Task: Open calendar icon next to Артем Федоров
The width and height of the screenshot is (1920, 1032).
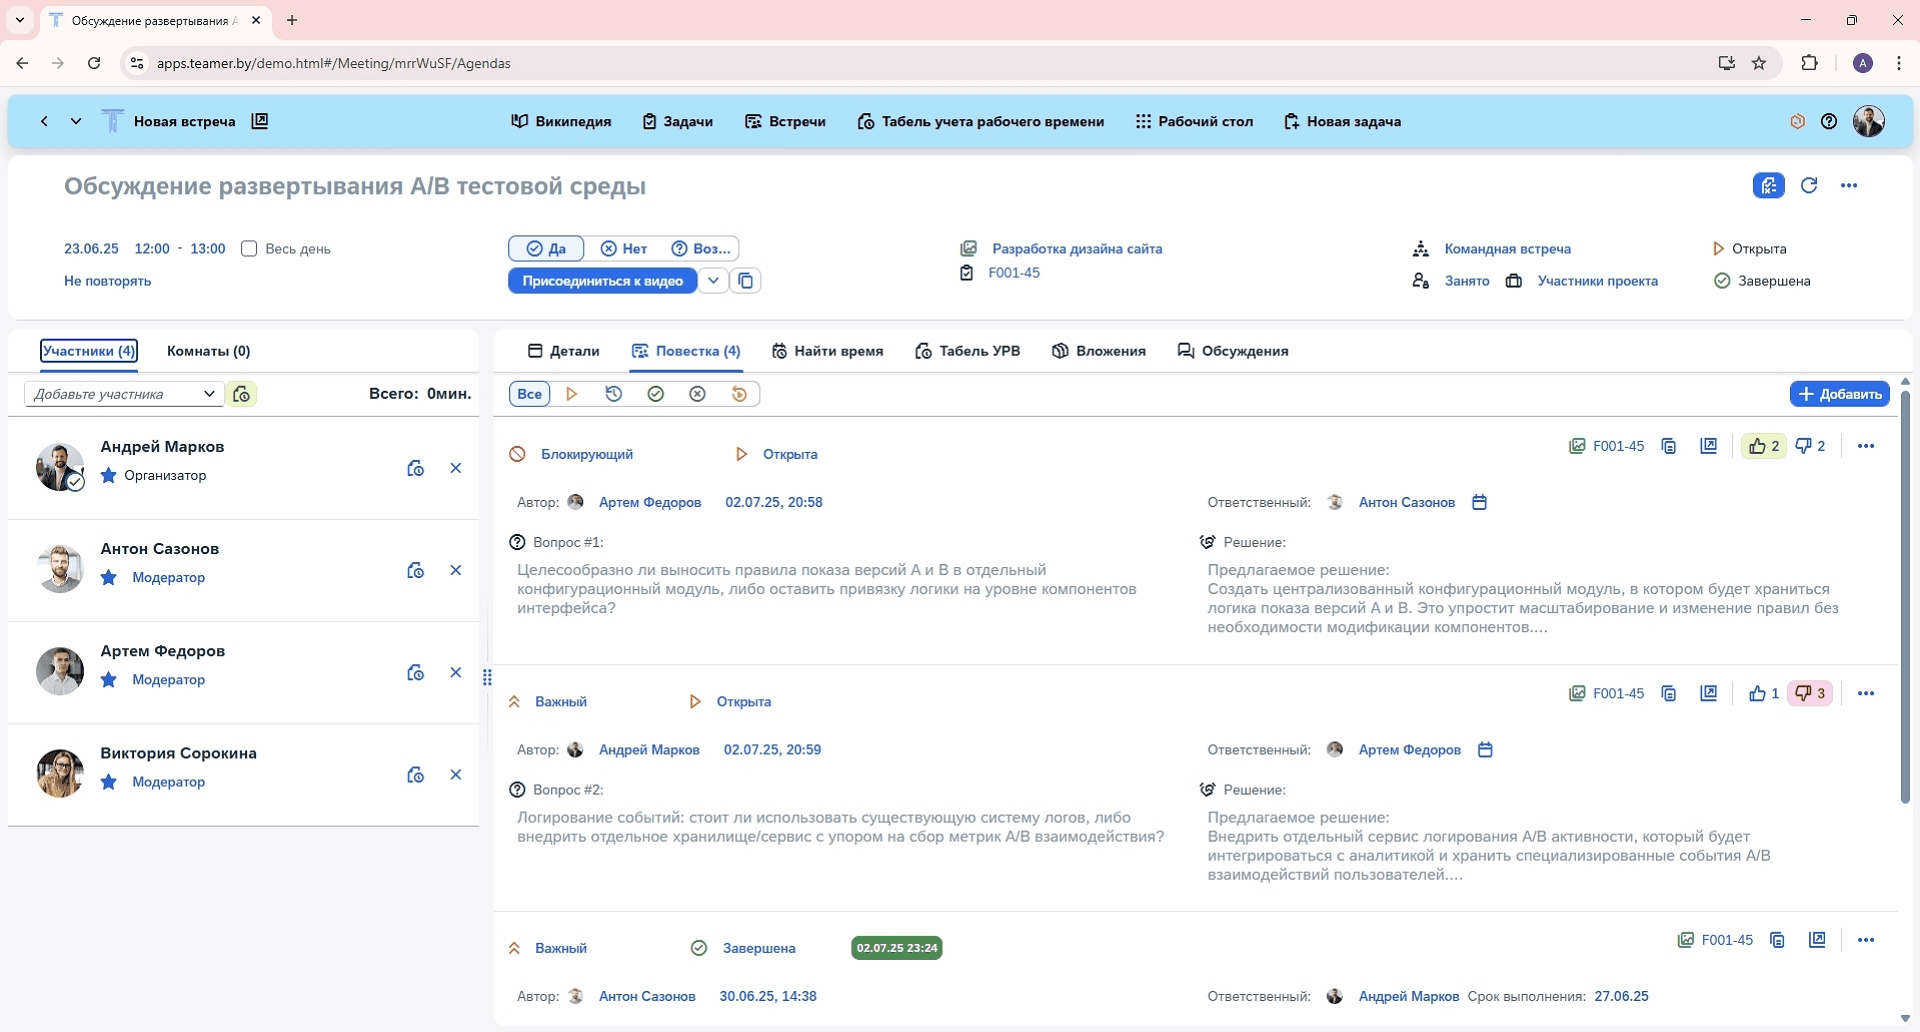Action: click(x=1485, y=750)
